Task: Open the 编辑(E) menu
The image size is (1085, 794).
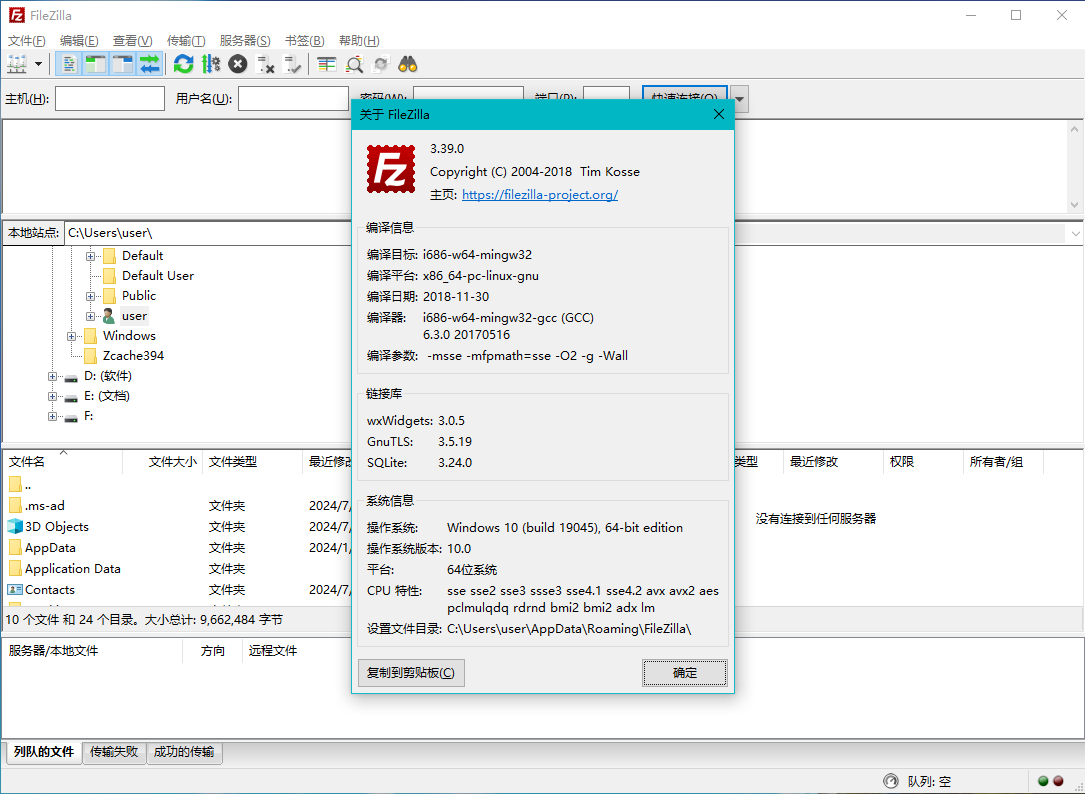Action: point(79,41)
